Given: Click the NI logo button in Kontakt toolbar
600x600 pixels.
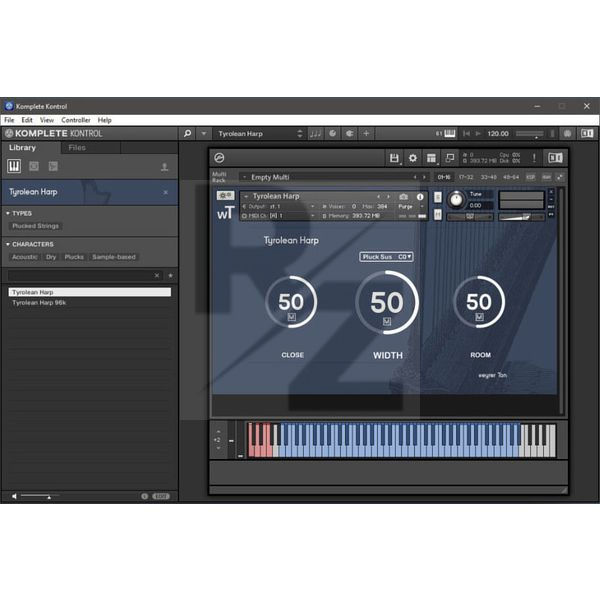Looking at the screenshot, I should pyautogui.click(x=555, y=158).
